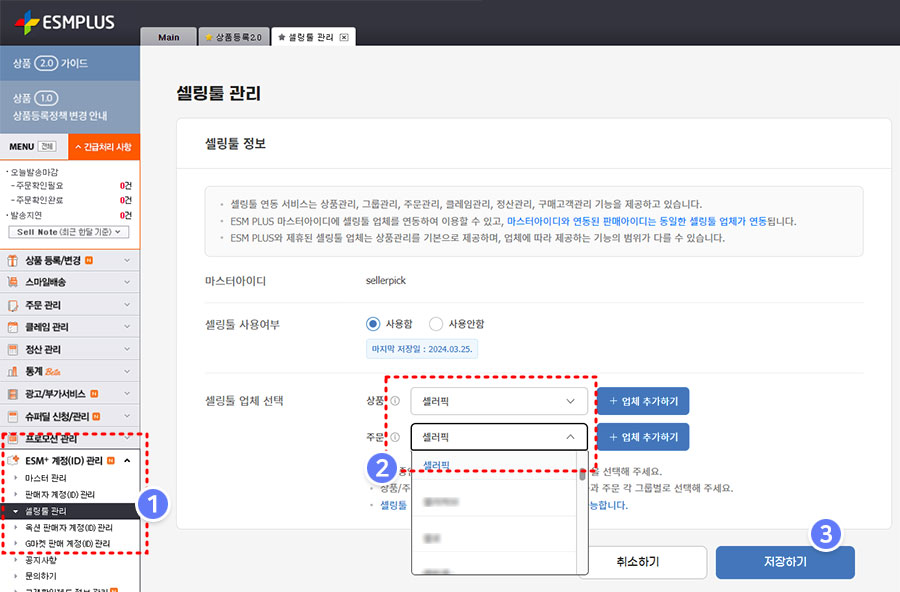Collapse the 주문 seller tool dropdown

click(x=570, y=437)
